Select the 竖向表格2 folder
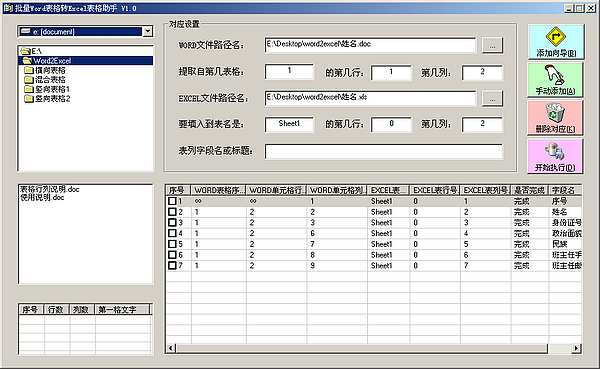 point(47,99)
